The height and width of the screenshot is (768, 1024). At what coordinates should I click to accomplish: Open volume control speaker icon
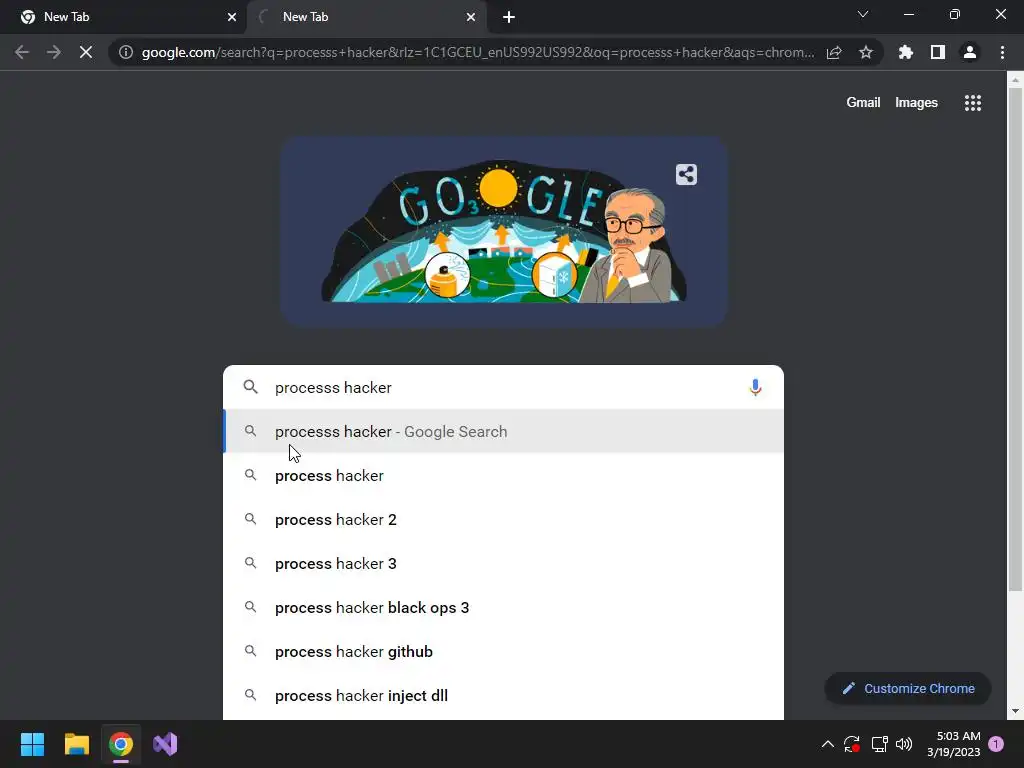coord(904,744)
